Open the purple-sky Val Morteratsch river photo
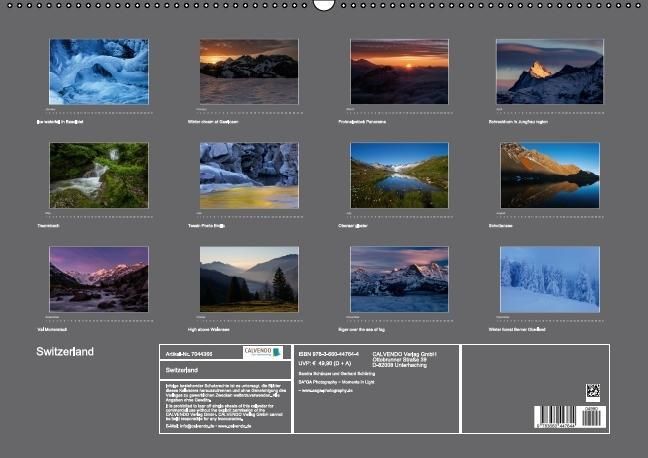The height and width of the screenshot is (458, 648). [99, 279]
